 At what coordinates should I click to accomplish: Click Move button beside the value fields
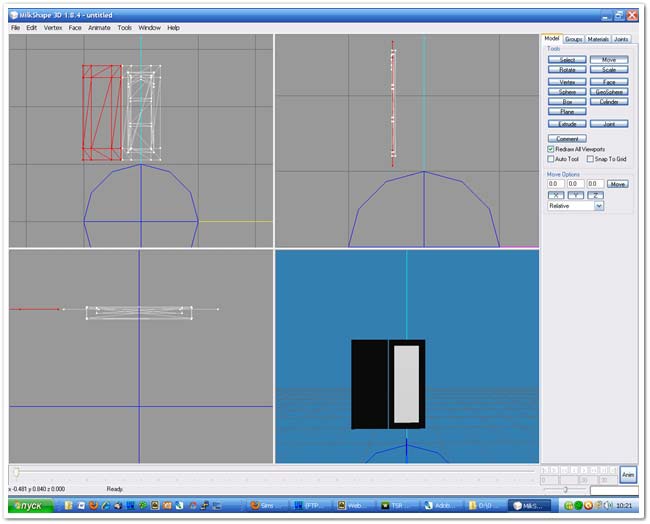(x=618, y=184)
